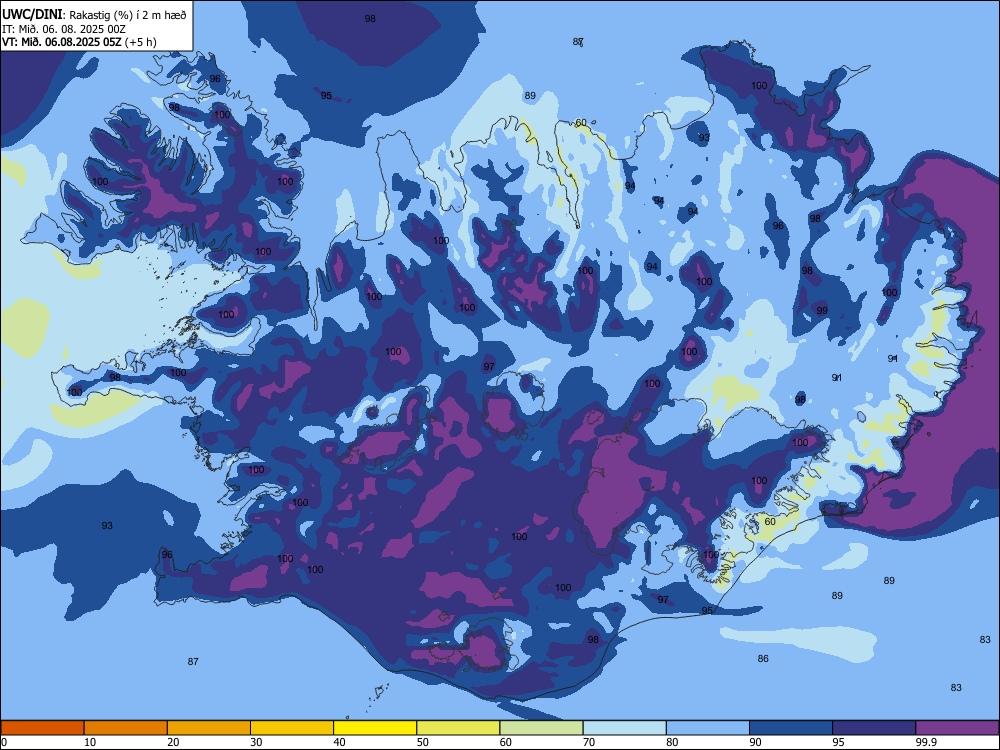Click the 'UWC/DINI: Rakastig (%) í 2 m hæð' title
Viewport: 1000px width, 750px height.
[94, 15]
